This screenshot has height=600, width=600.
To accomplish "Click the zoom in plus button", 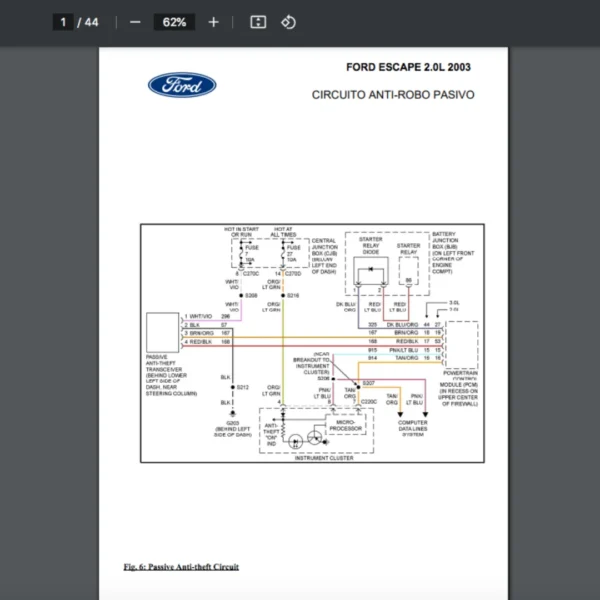I will [x=213, y=22].
